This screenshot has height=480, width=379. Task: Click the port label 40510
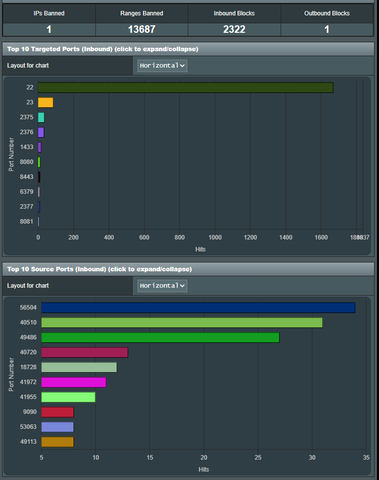pos(28,322)
